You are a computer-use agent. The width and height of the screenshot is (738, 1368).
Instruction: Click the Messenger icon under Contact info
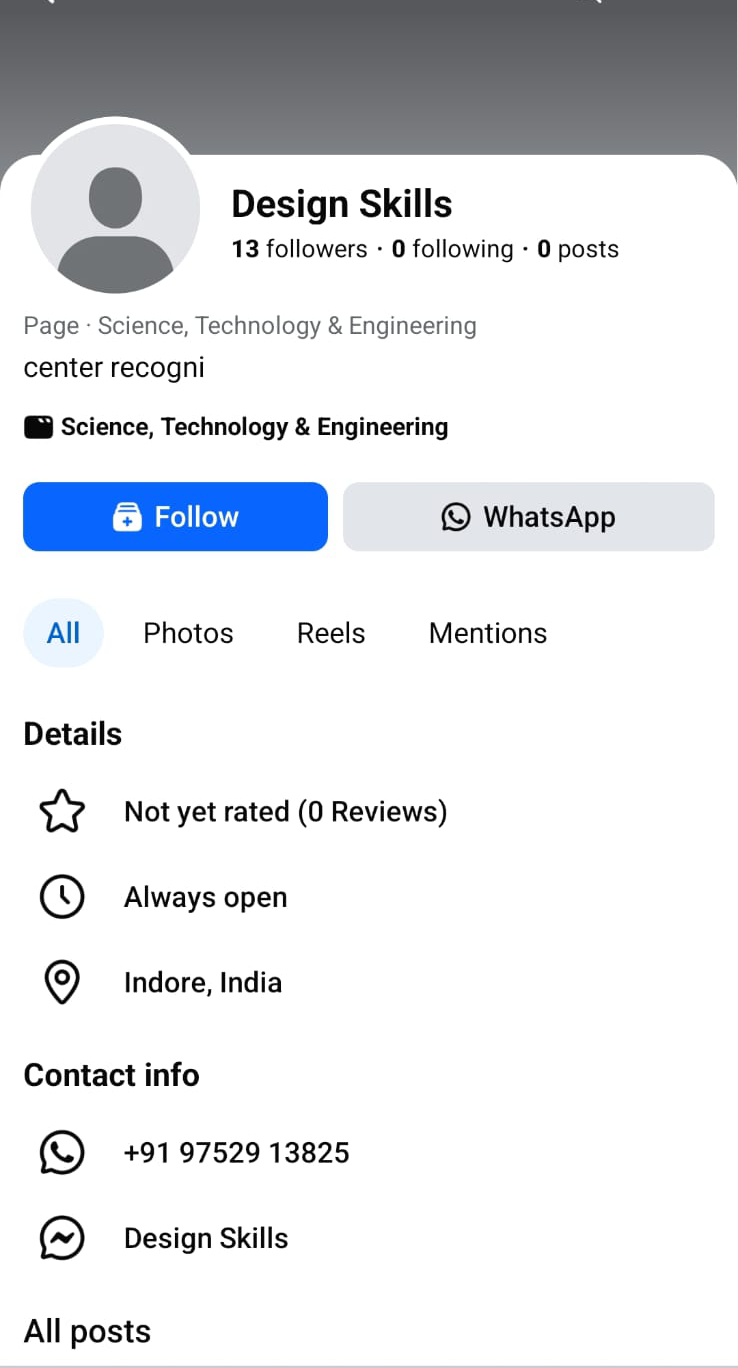(x=62, y=1238)
